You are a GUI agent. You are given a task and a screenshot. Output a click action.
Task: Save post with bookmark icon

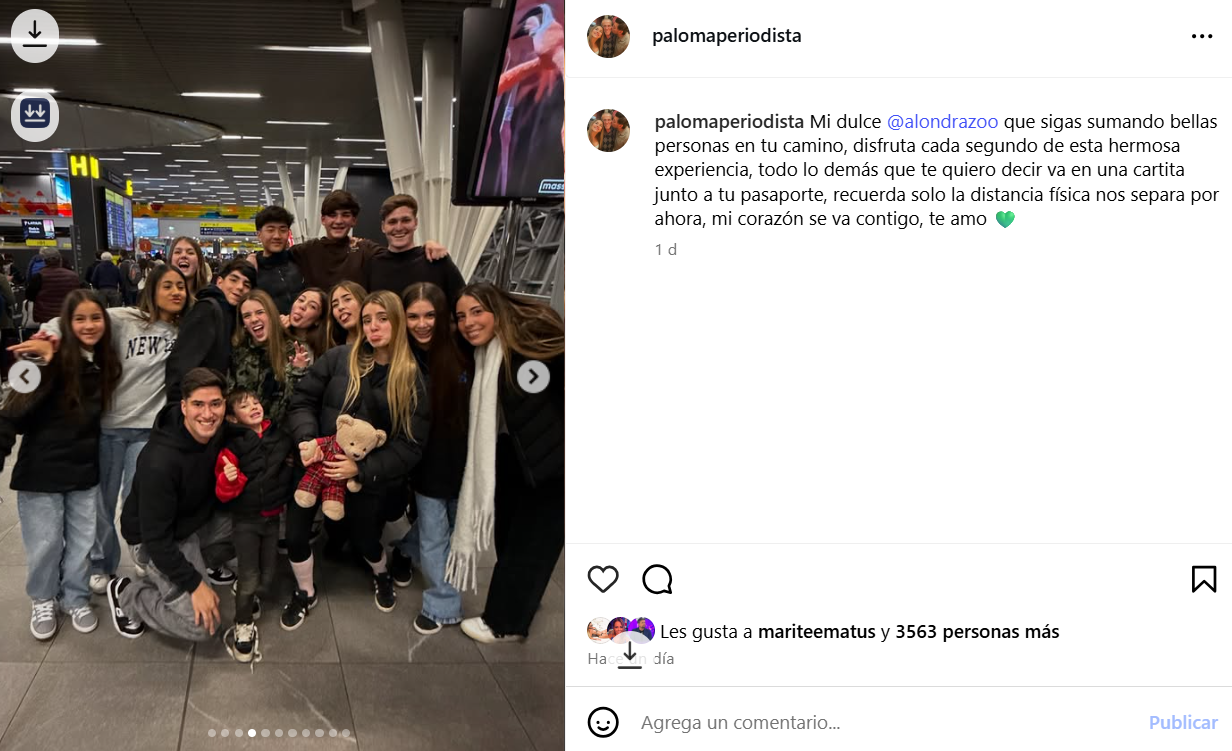click(x=1204, y=579)
